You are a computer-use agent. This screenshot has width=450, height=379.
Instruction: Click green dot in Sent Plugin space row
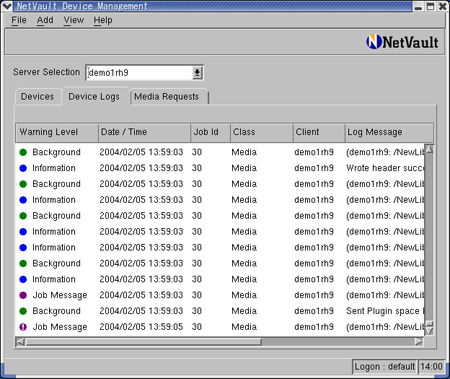pos(23,311)
